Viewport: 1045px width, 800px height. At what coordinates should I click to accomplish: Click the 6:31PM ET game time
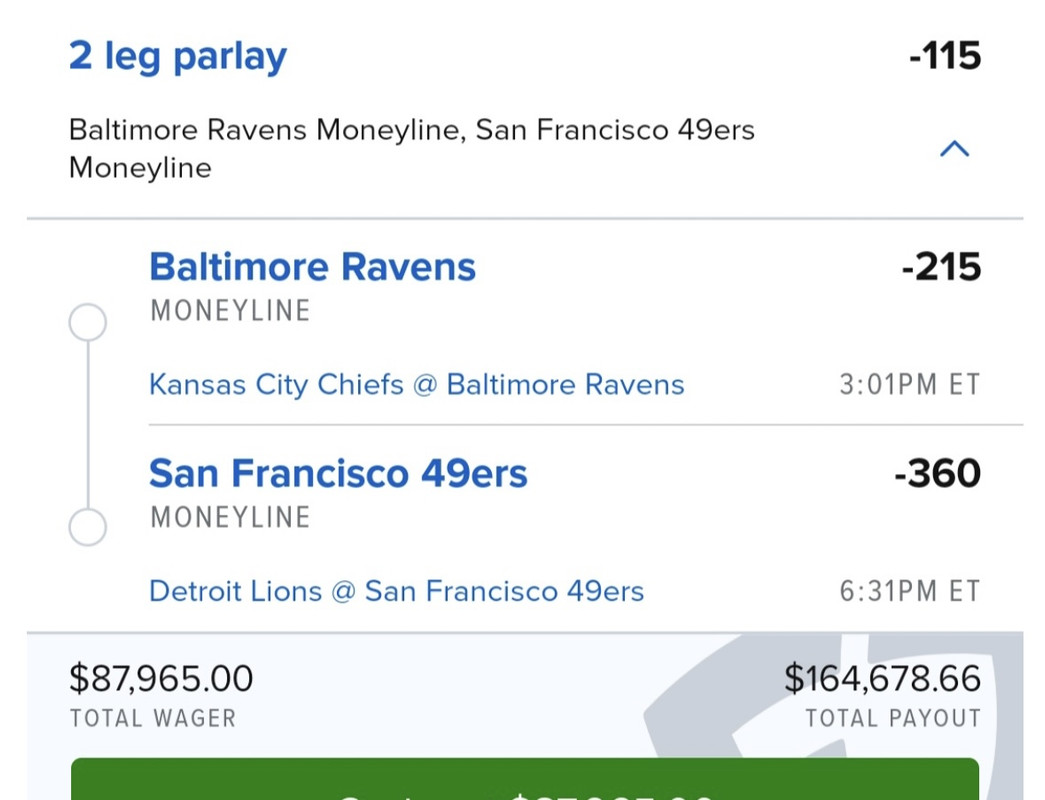(x=910, y=591)
